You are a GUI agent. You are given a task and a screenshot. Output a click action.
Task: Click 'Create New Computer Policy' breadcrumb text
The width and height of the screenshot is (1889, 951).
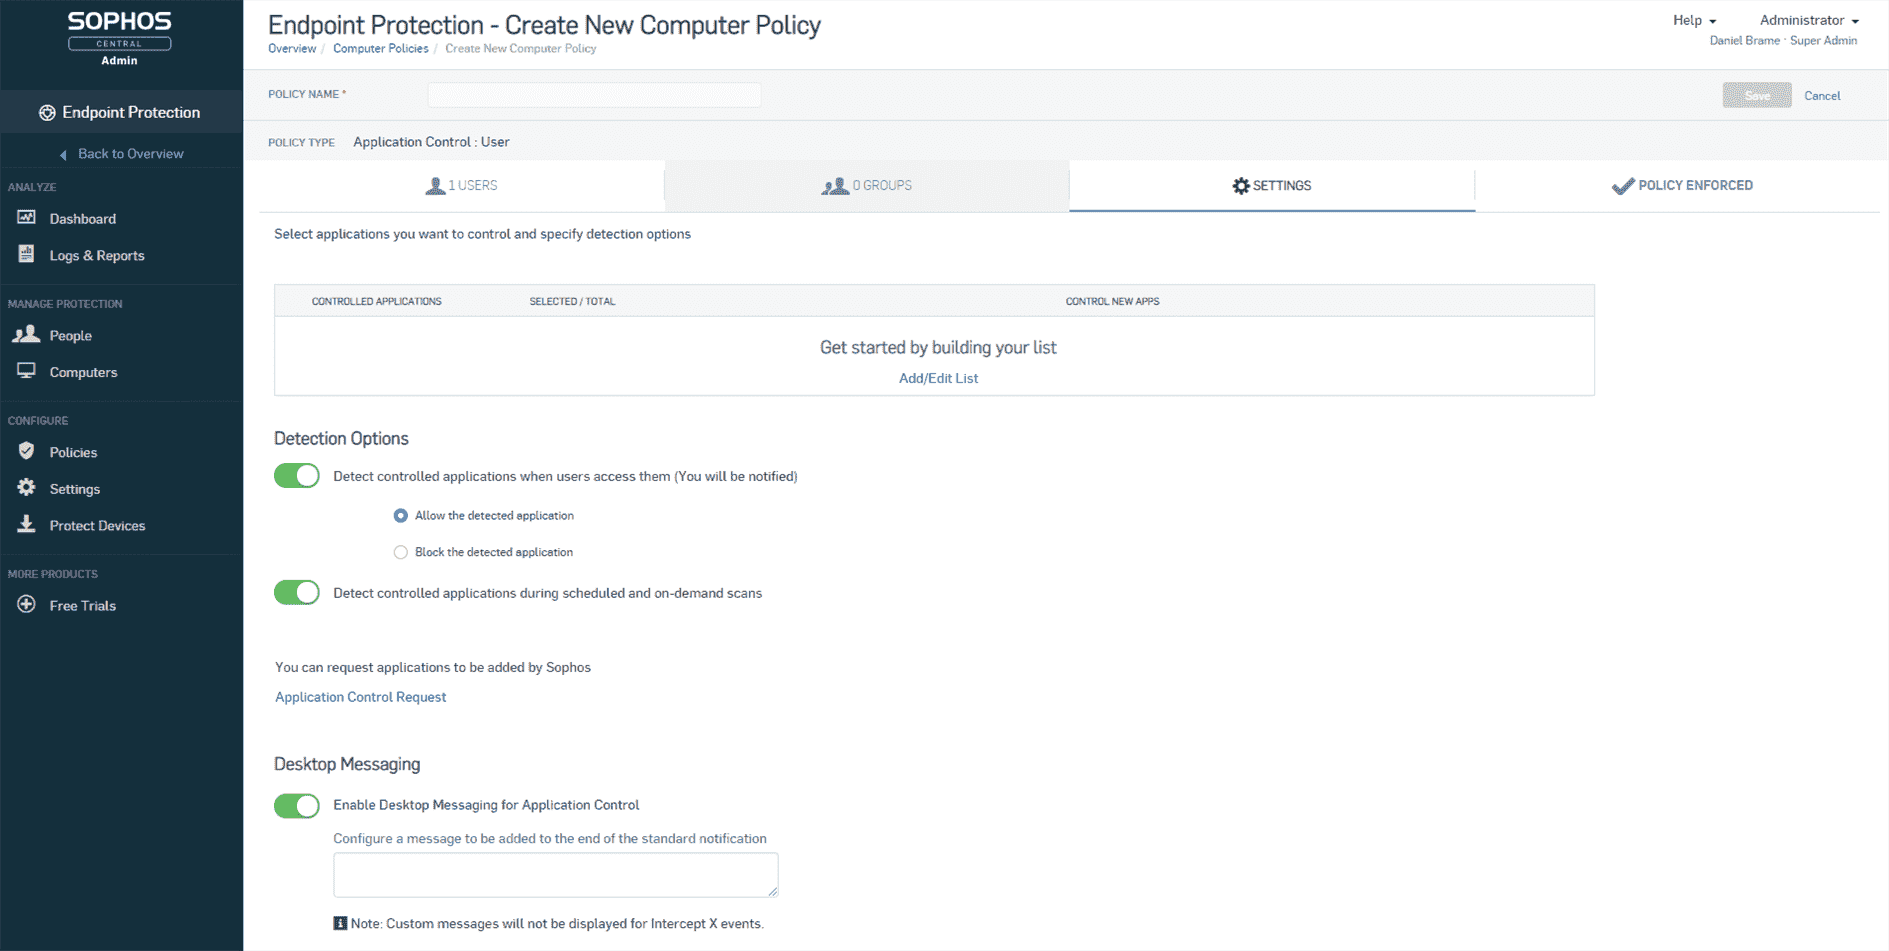521,49
